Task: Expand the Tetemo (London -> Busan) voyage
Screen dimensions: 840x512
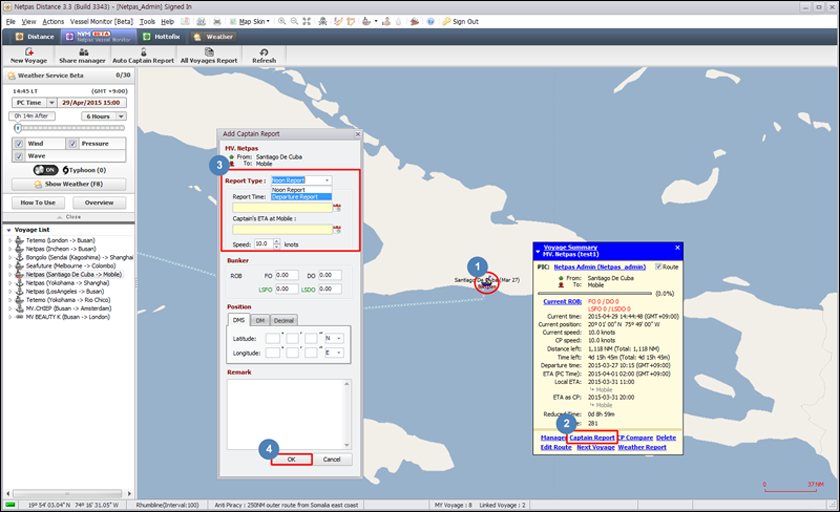Action: pyautogui.click(x=10, y=240)
